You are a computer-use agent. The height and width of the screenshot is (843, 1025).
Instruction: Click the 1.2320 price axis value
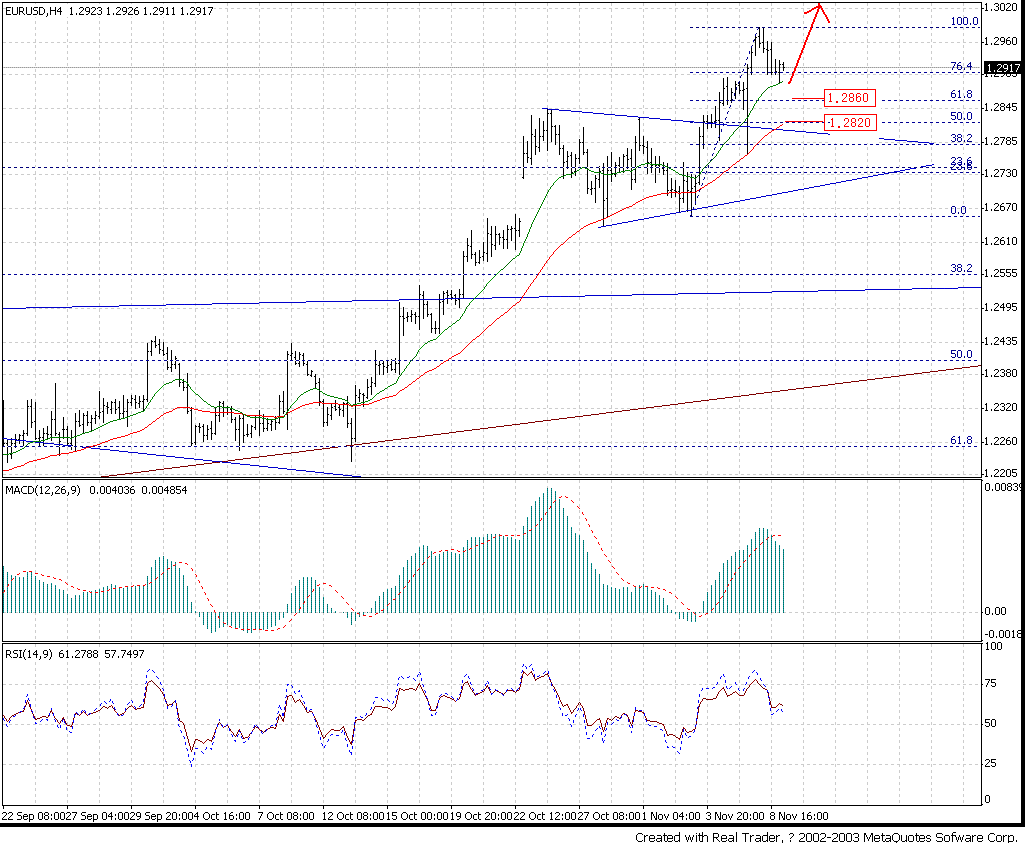(1002, 406)
